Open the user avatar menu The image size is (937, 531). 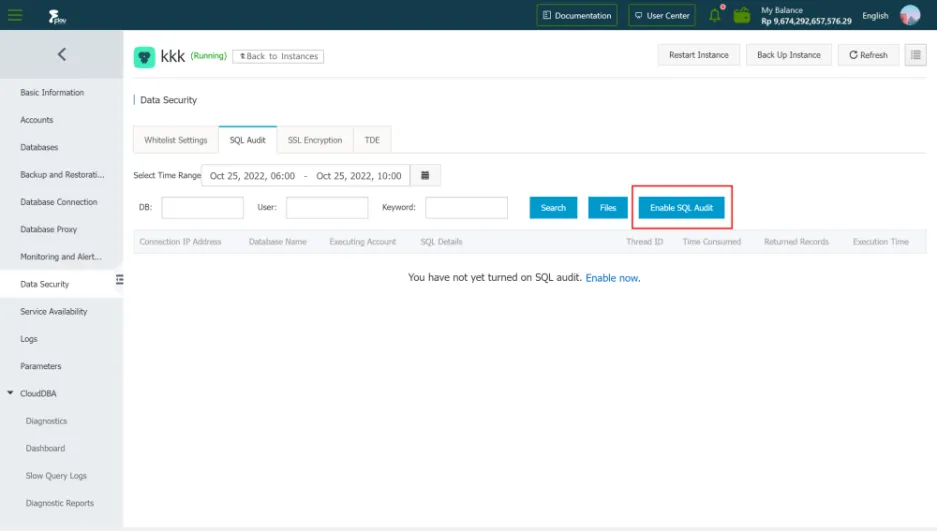[x=910, y=15]
